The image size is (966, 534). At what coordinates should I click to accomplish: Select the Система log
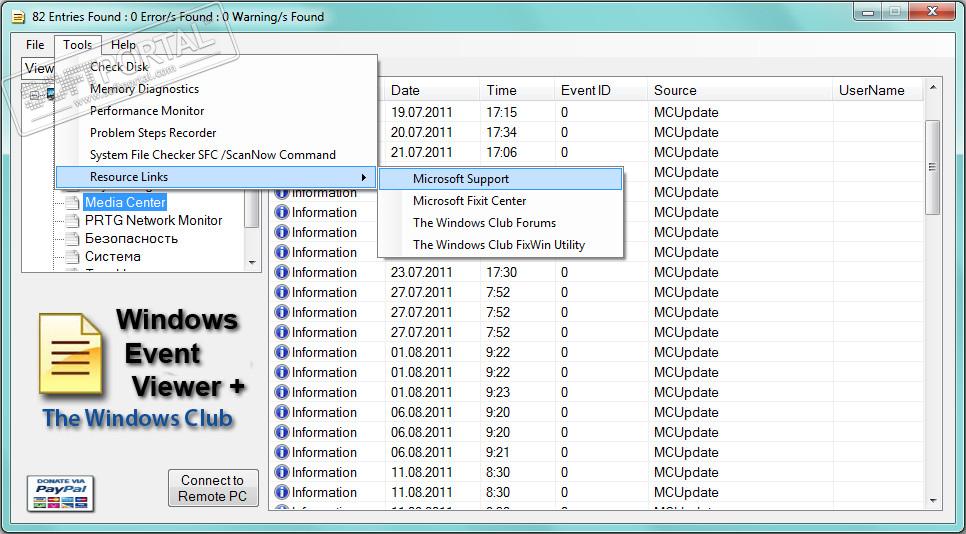[x=113, y=256]
